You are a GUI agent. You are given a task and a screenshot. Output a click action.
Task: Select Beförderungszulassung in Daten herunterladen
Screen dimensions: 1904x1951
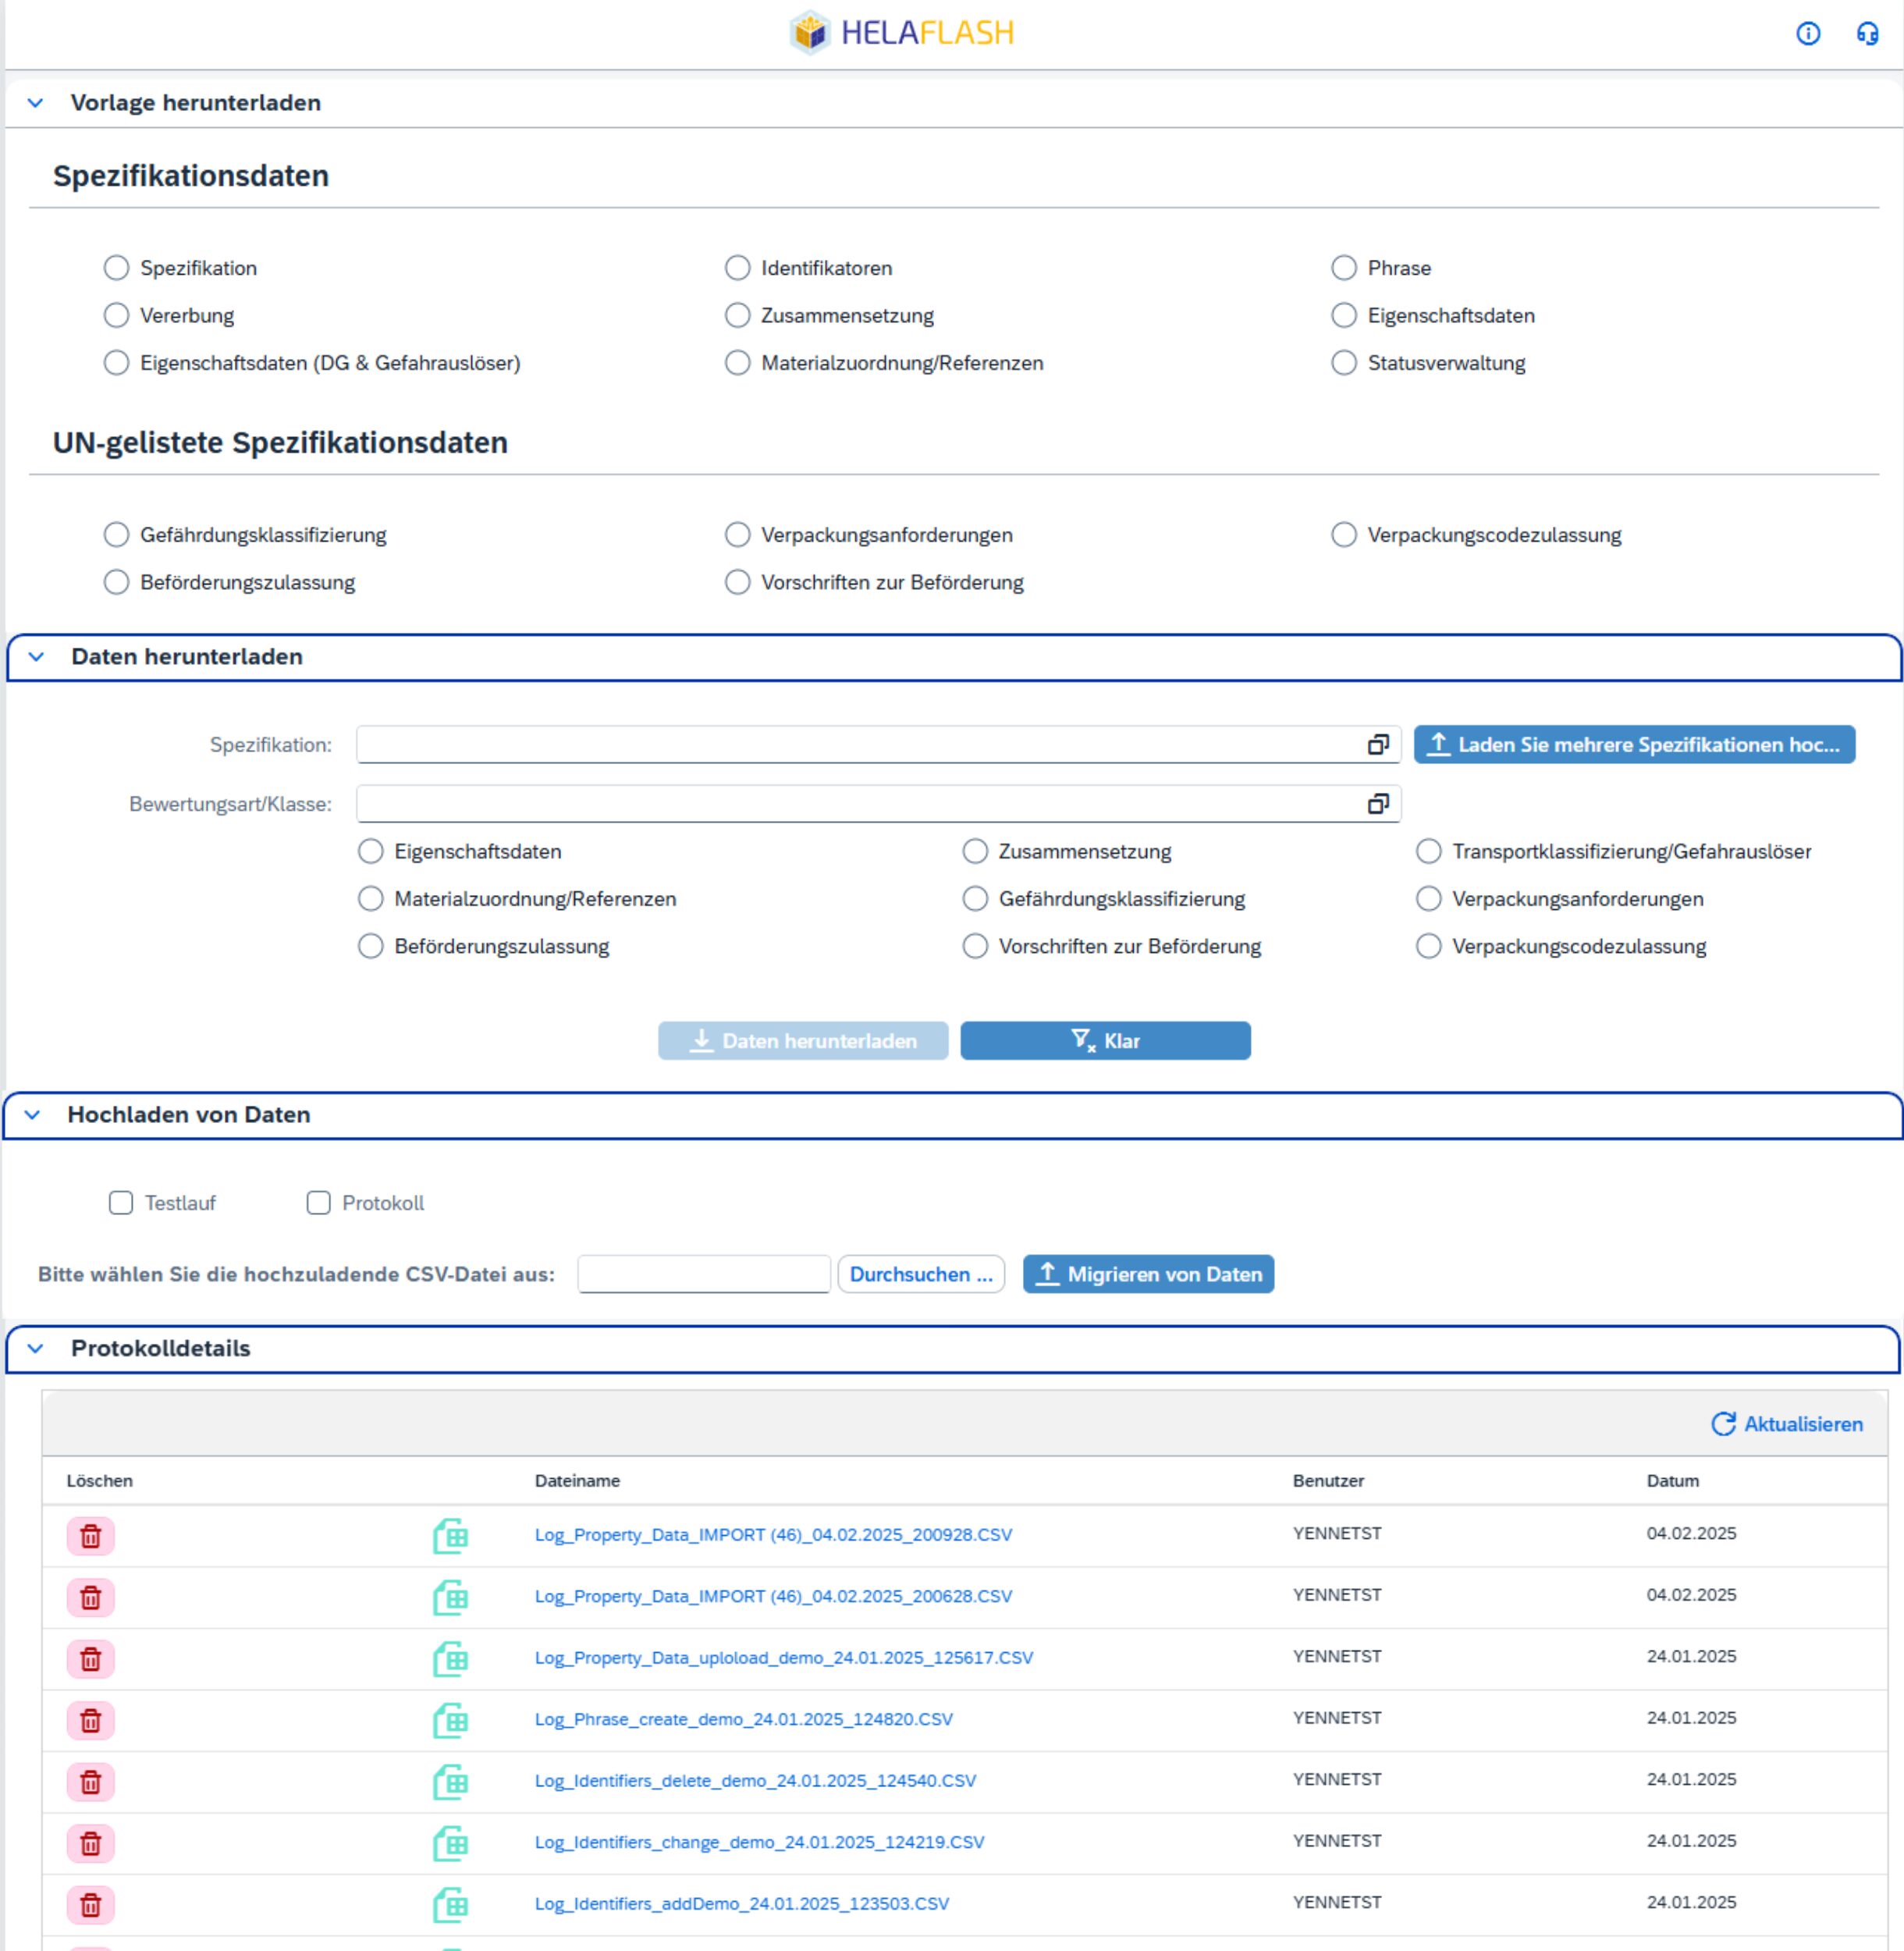point(371,946)
